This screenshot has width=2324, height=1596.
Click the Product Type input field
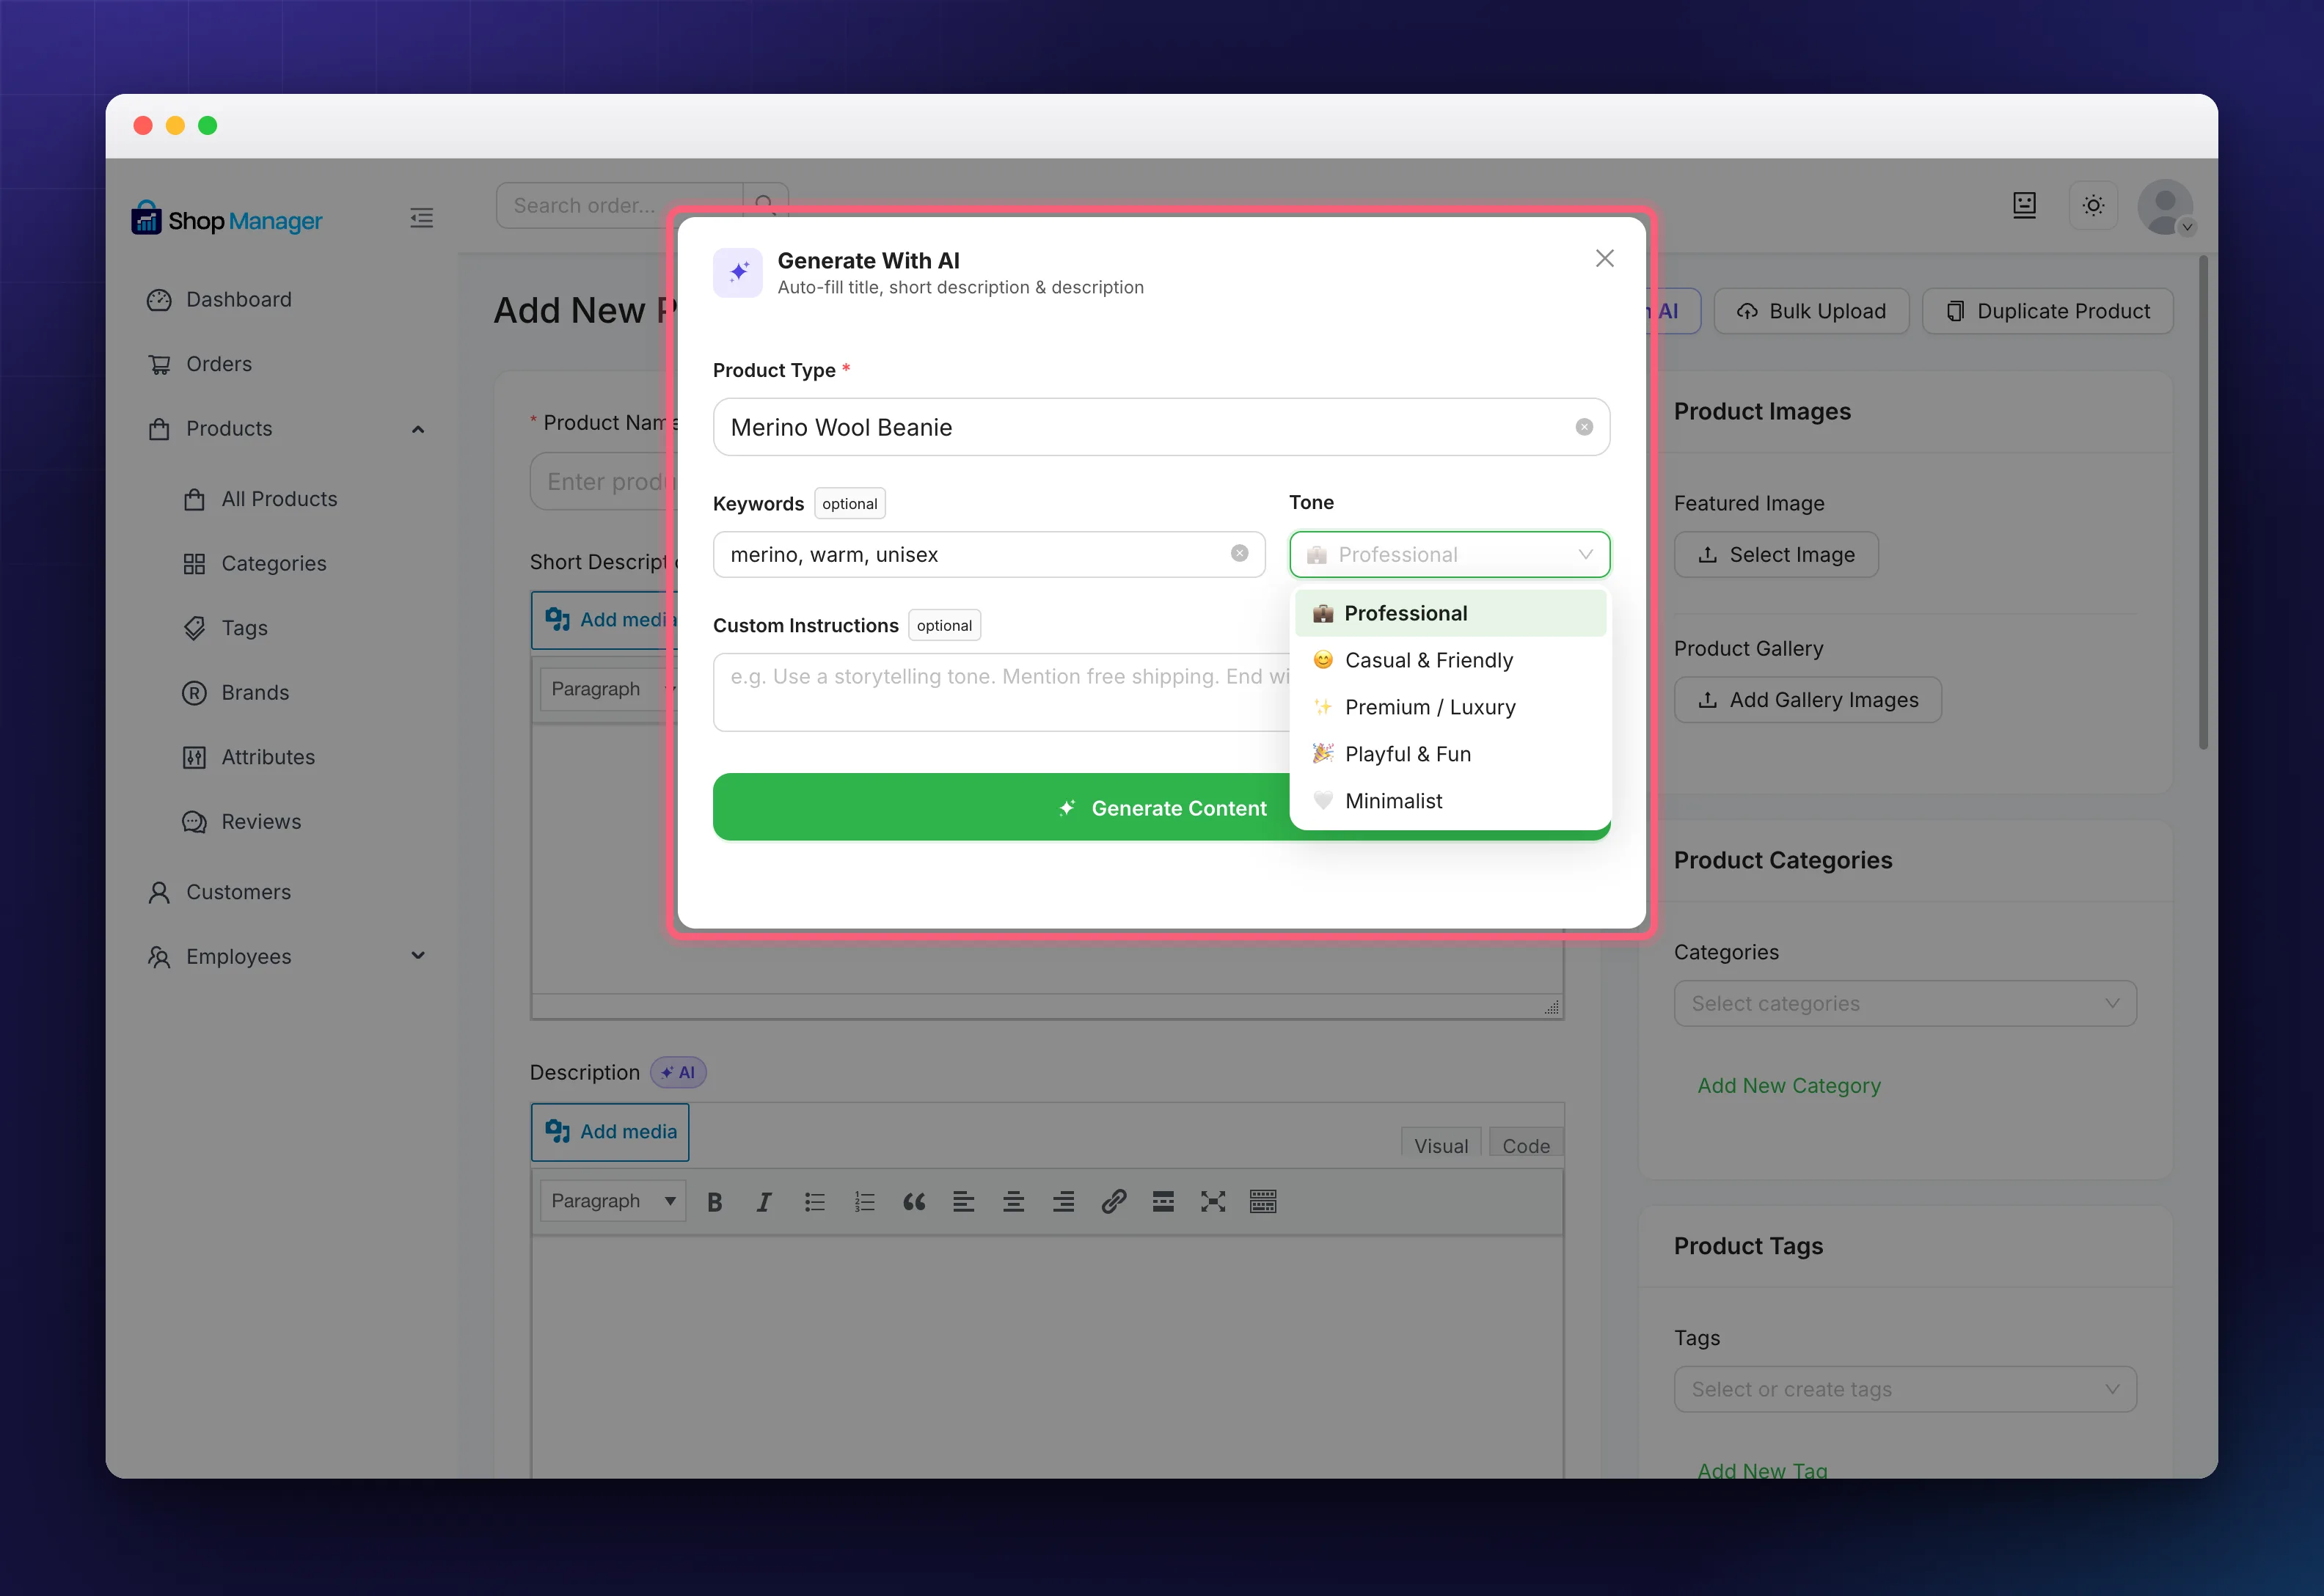pyautogui.click(x=1160, y=427)
